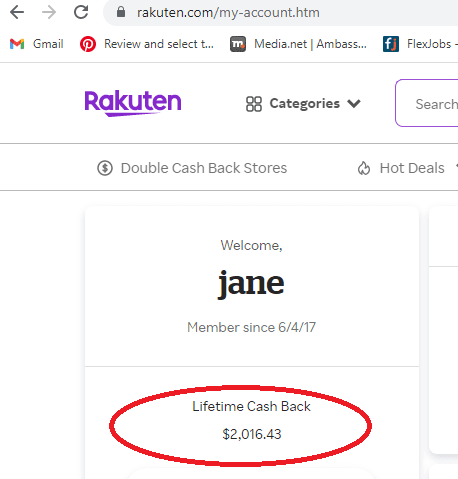Image resolution: width=458 pixels, height=479 pixels.
Task: Reload the page with refresh icon
Action: [x=81, y=12]
